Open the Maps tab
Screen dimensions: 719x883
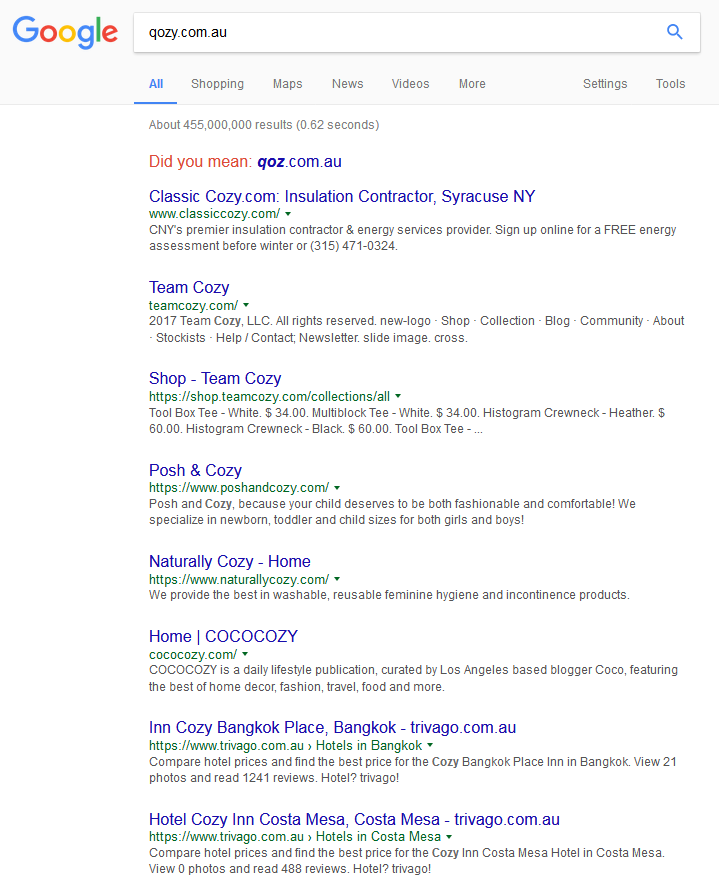(x=288, y=84)
